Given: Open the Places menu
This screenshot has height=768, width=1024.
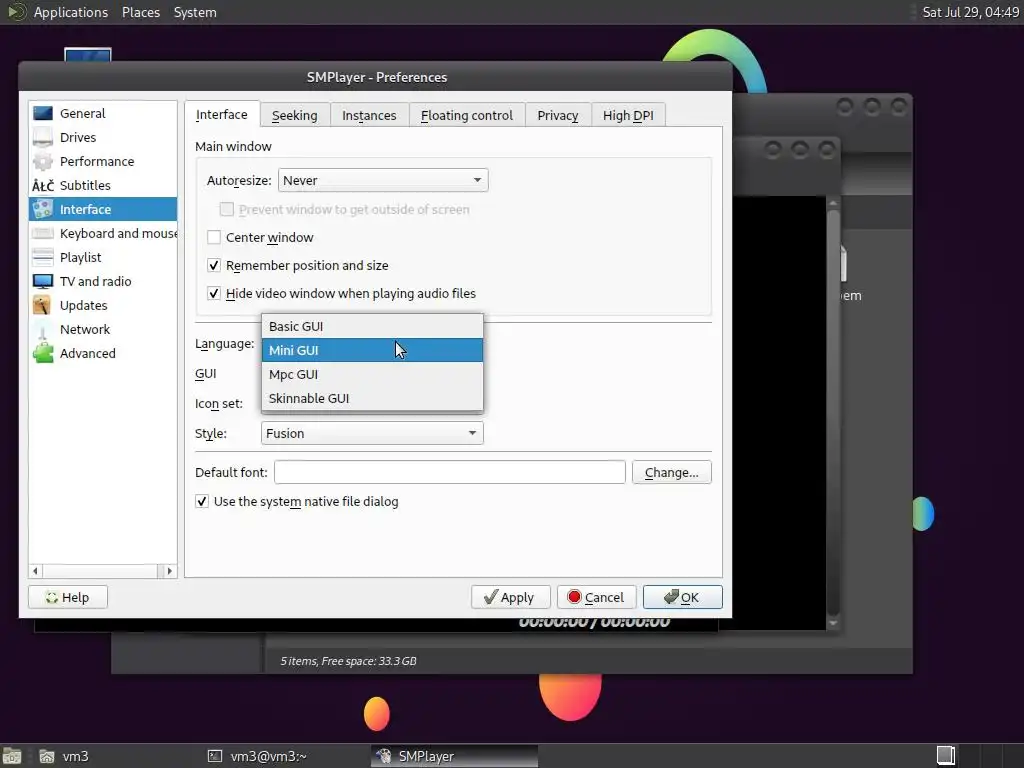Looking at the screenshot, I should click(x=141, y=12).
